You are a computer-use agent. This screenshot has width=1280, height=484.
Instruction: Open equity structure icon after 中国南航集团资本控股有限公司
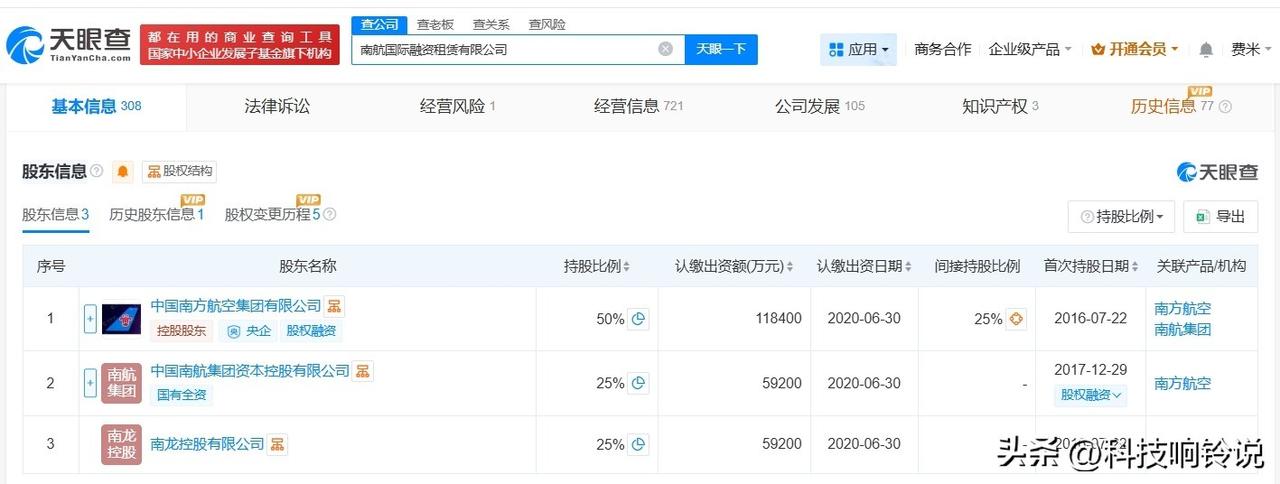click(363, 371)
